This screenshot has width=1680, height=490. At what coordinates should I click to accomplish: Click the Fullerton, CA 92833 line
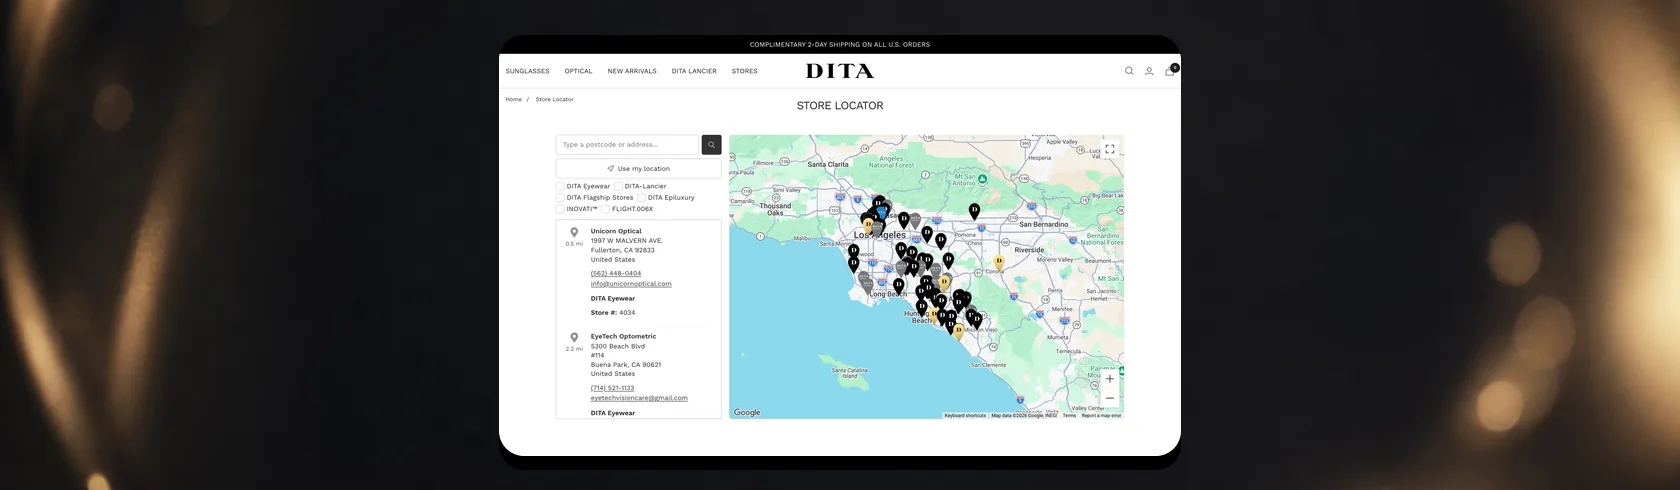click(x=622, y=250)
